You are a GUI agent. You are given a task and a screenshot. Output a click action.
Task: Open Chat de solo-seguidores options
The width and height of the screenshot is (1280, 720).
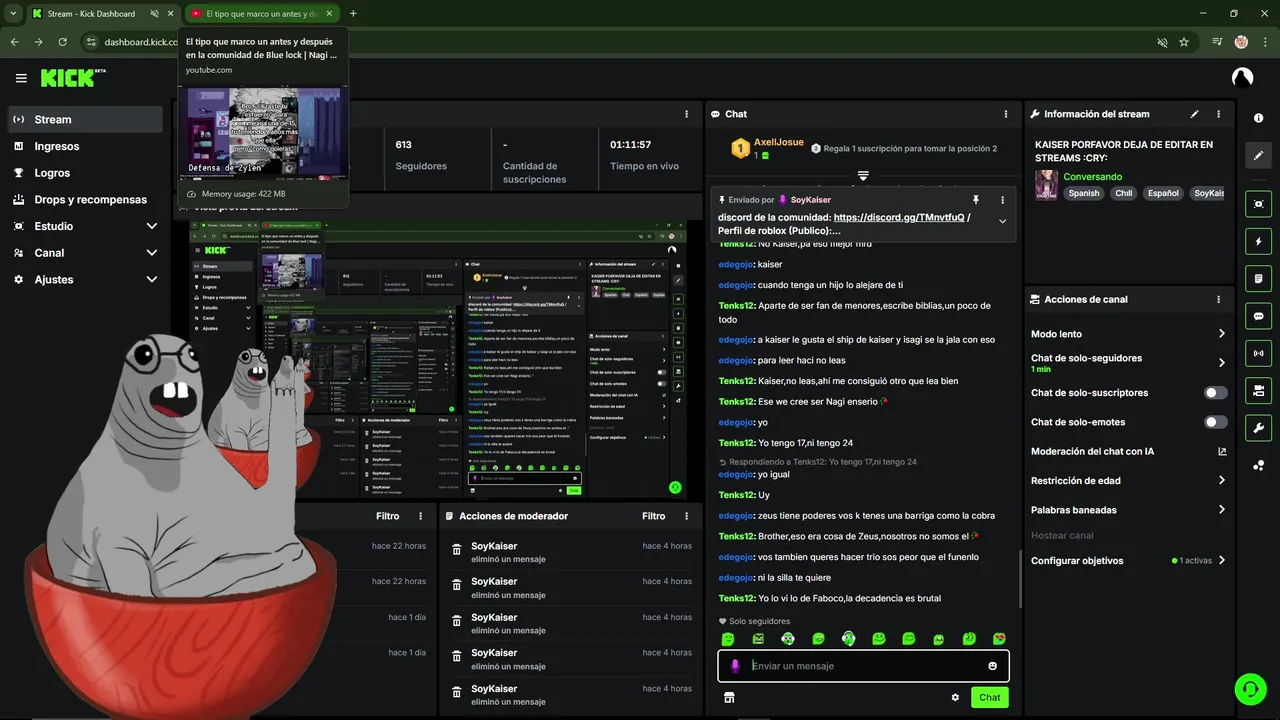(x=1128, y=363)
